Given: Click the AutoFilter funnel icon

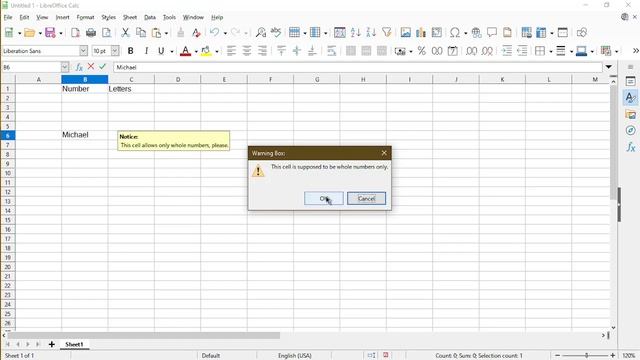Looking at the screenshot, I should click(387, 33).
